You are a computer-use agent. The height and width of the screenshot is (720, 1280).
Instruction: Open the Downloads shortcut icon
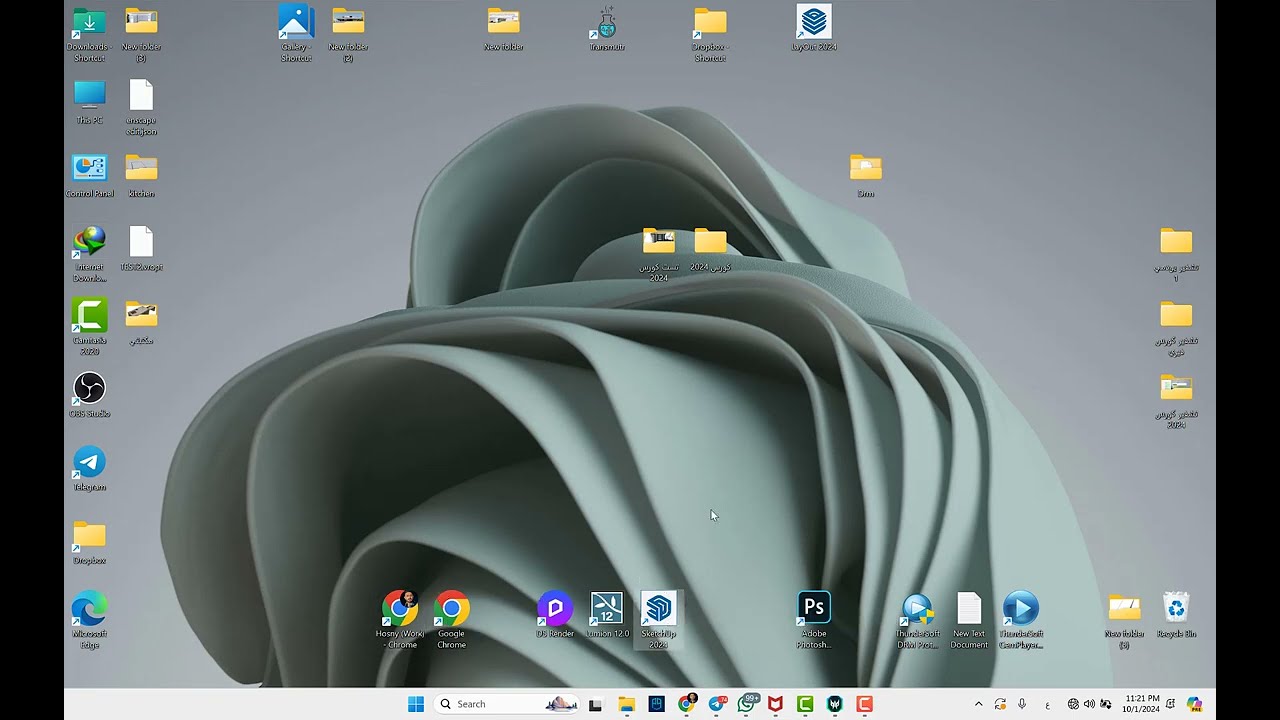[x=89, y=34]
